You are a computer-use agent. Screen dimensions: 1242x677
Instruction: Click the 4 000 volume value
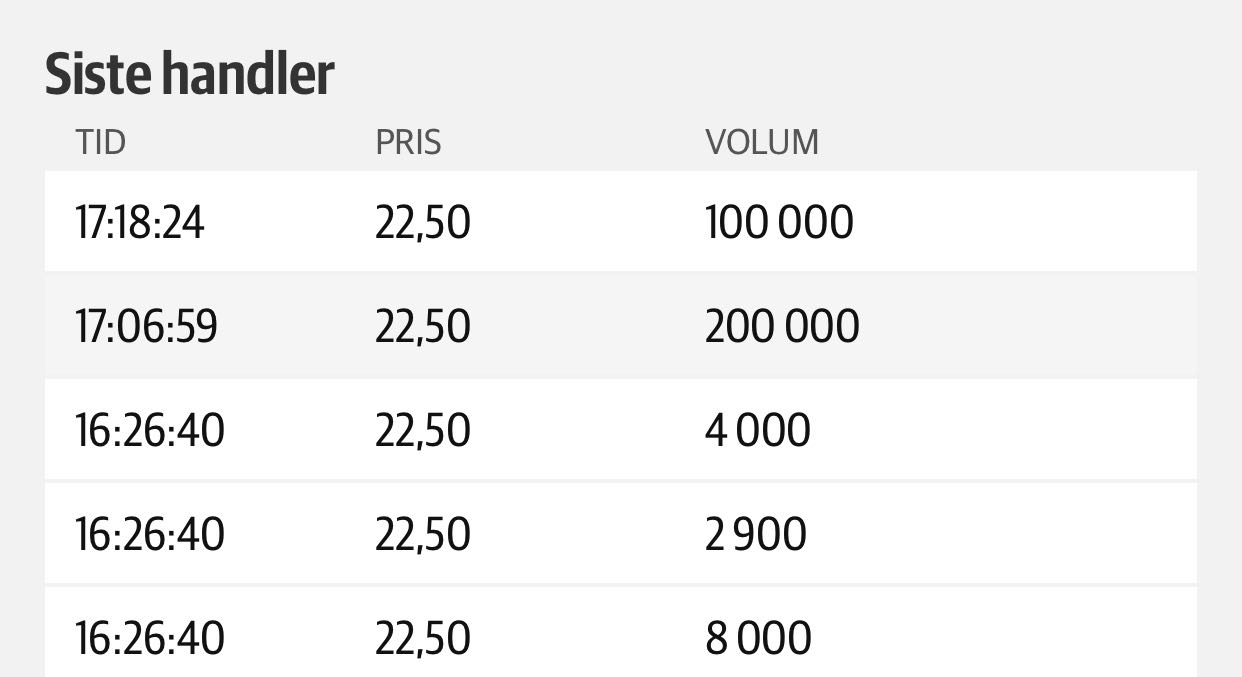click(x=758, y=430)
